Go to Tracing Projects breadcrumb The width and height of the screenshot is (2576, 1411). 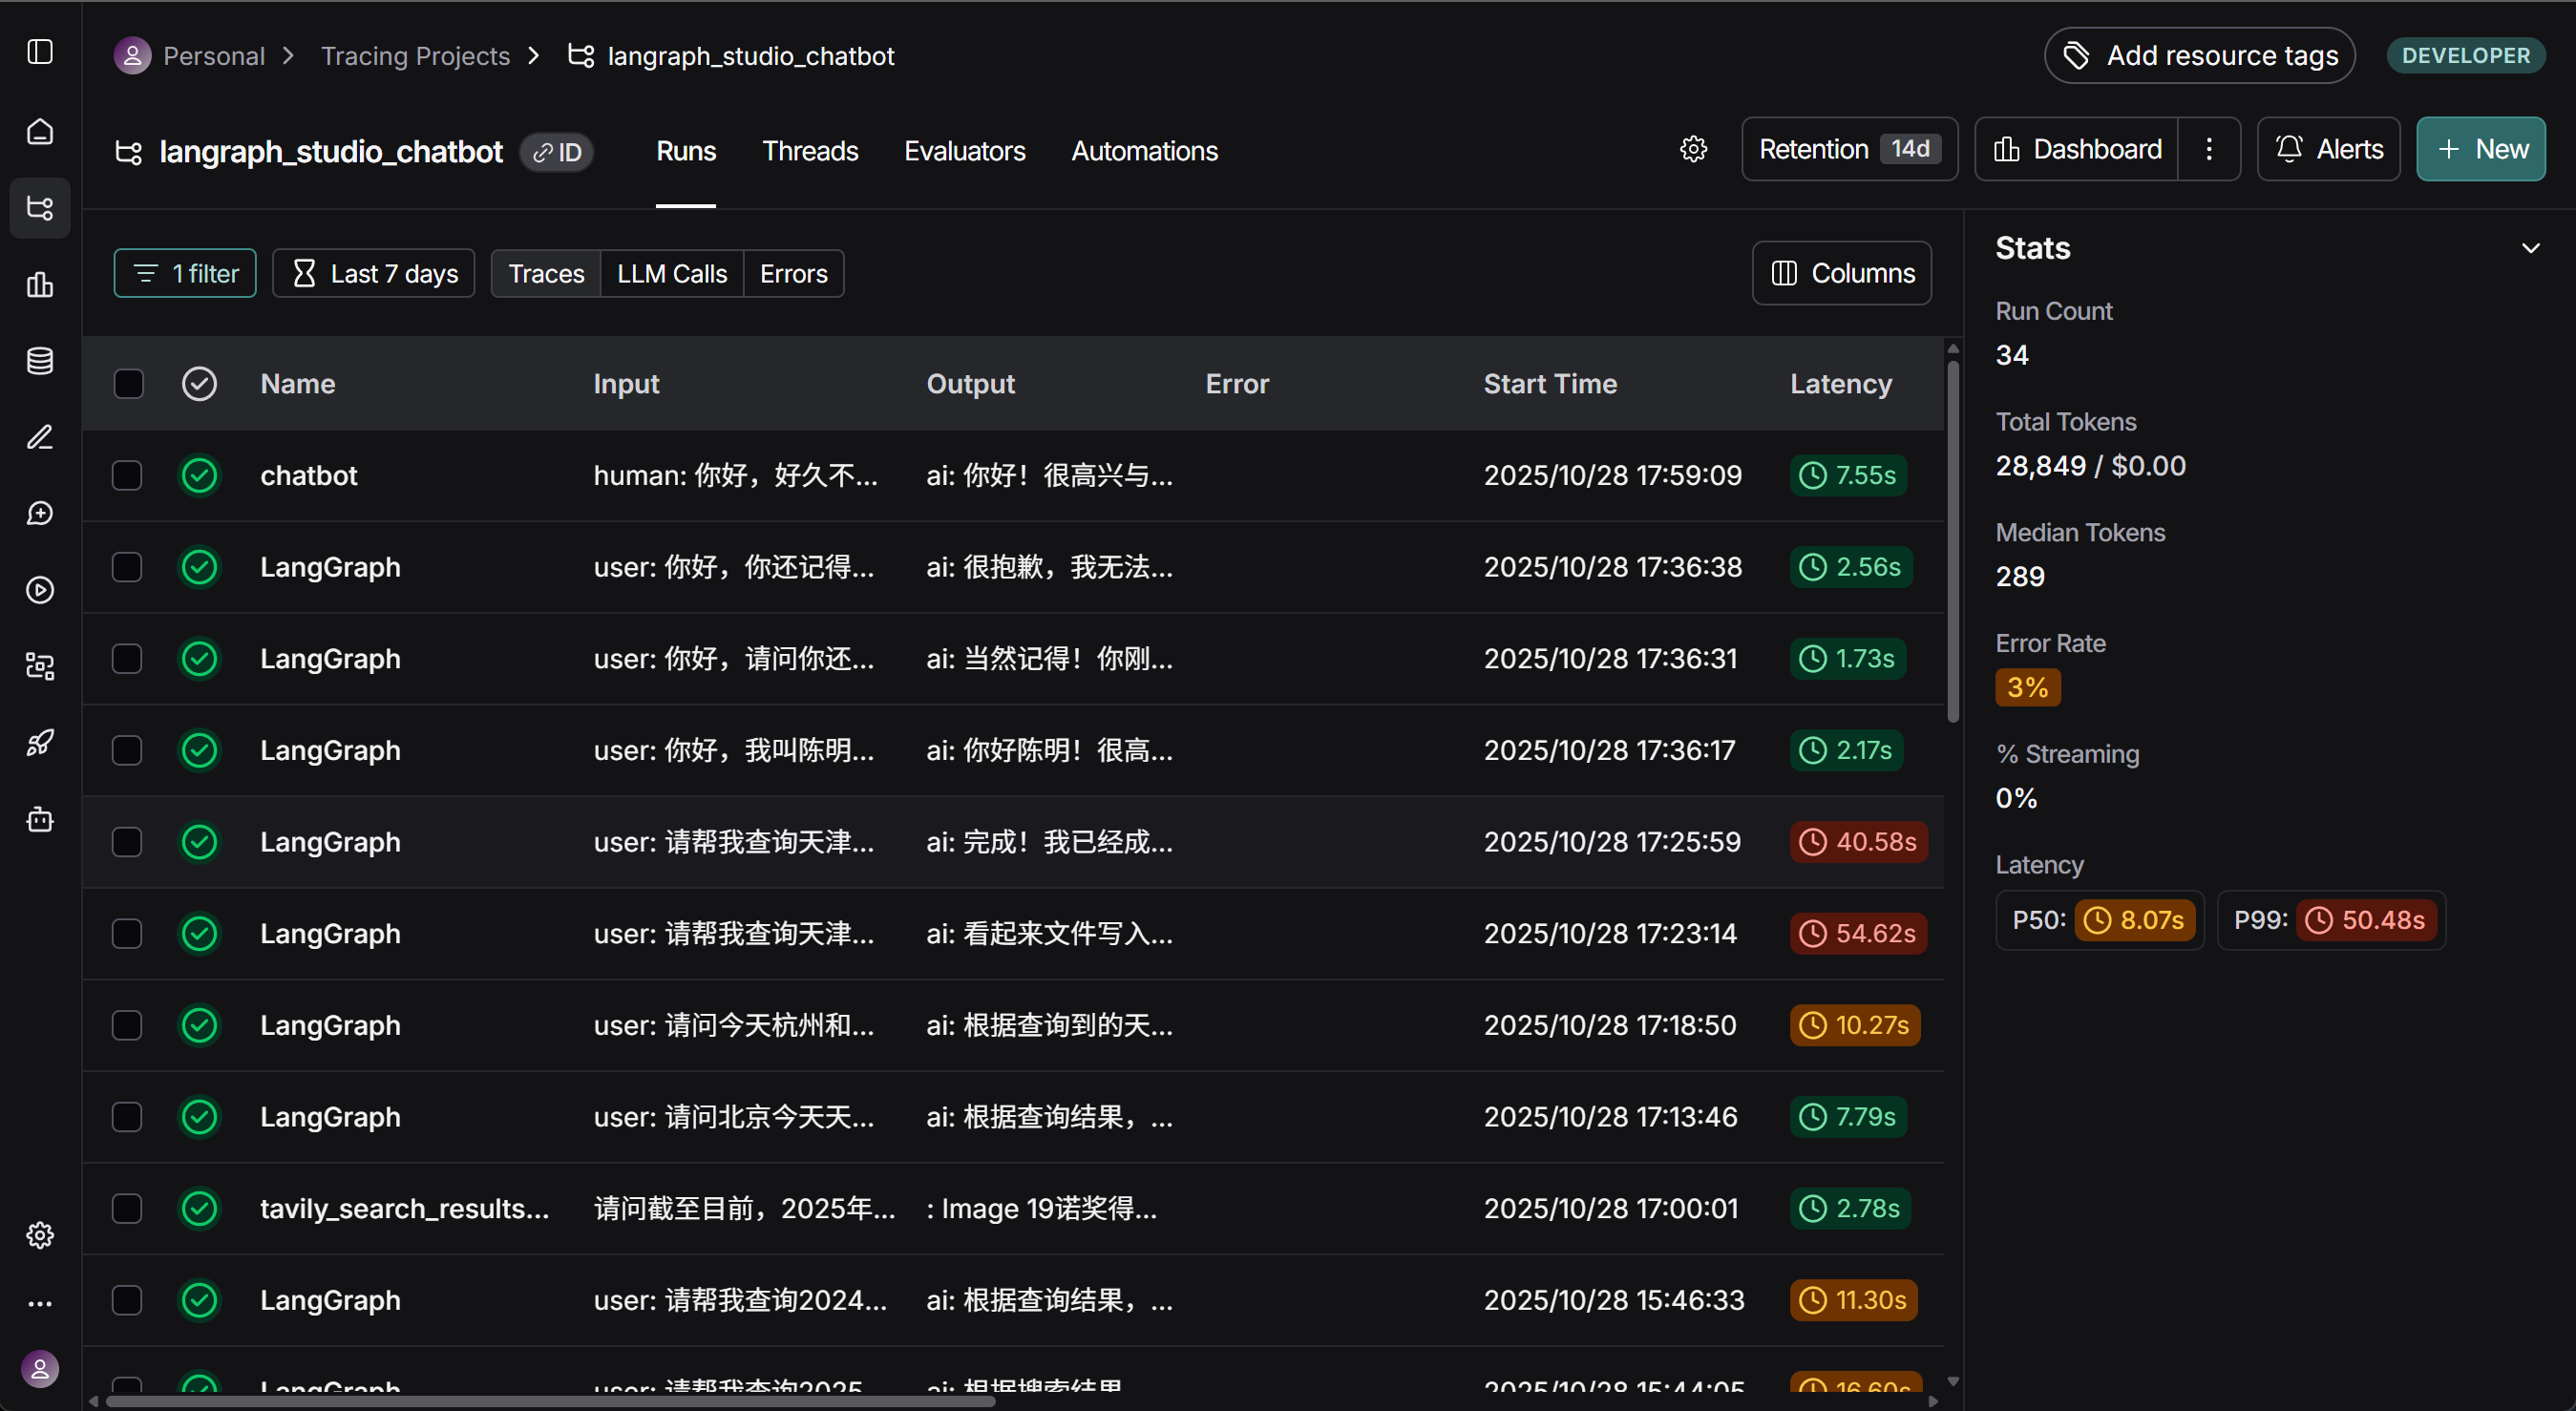point(415,56)
